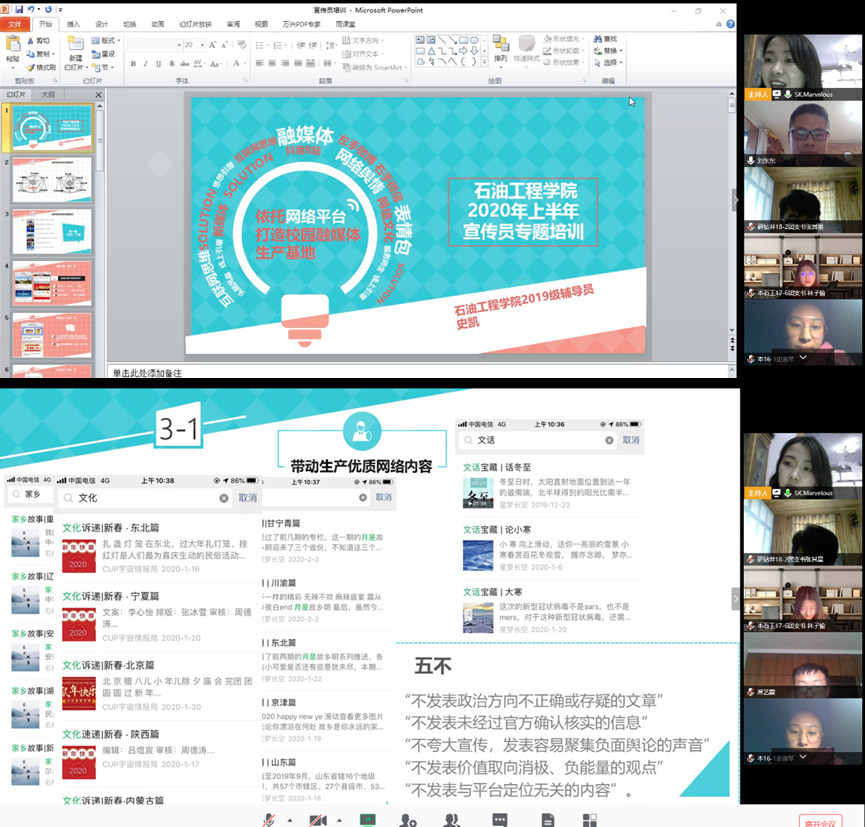Click the green share screen icon
The width and height of the screenshot is (865, 827).
point(368,819)
